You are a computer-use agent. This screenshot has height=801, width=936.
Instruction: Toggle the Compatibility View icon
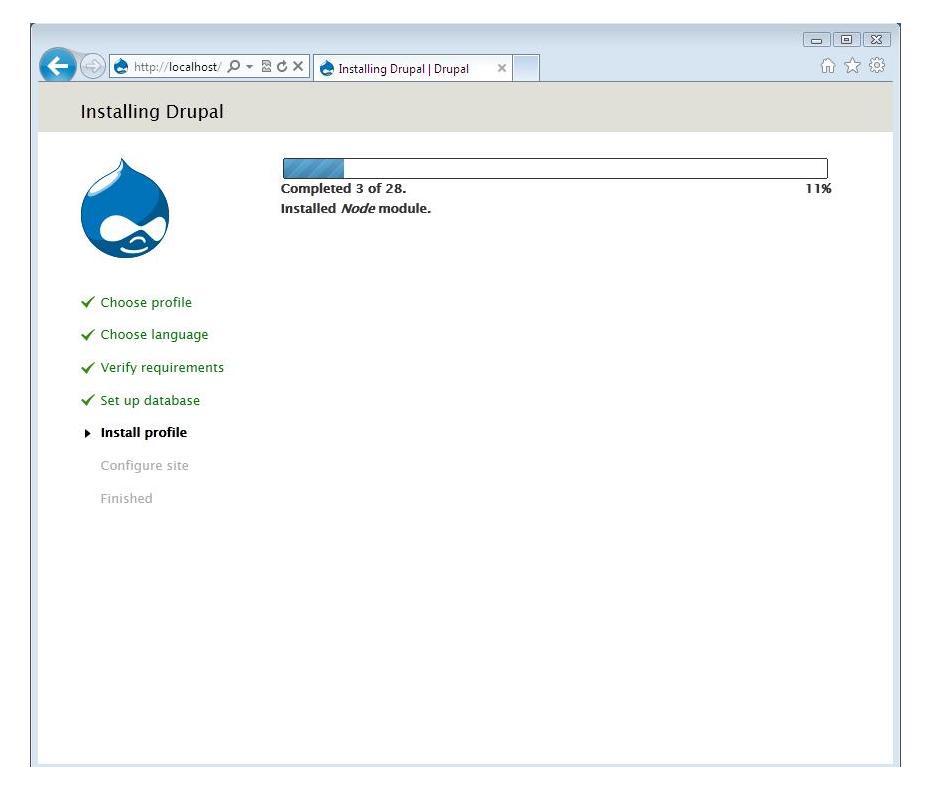[x=266, y=67]
